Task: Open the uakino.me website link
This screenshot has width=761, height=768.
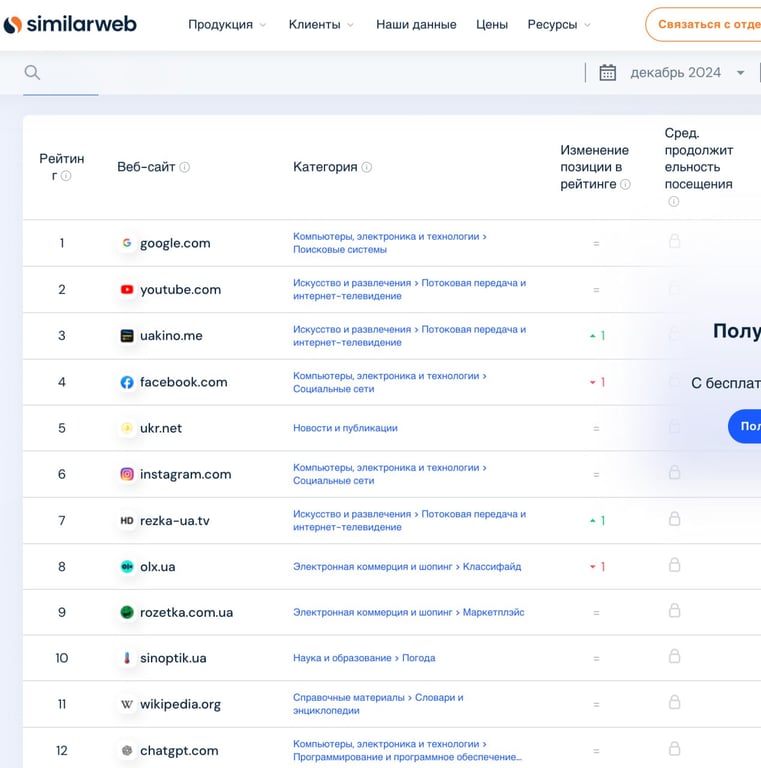Action: (171, 336)
